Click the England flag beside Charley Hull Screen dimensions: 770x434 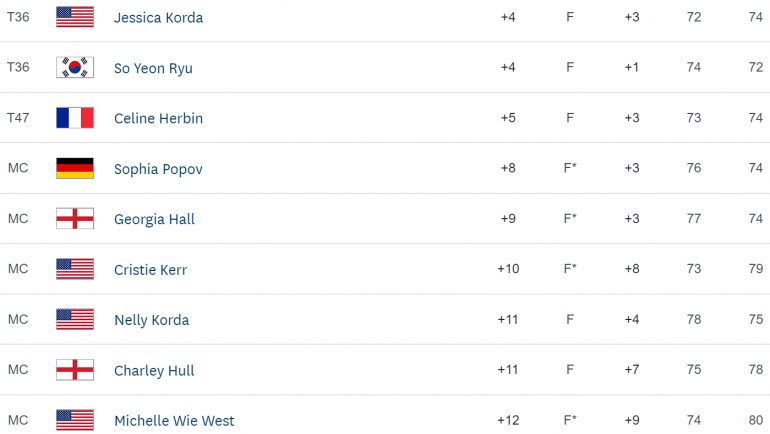click(75, 370)
